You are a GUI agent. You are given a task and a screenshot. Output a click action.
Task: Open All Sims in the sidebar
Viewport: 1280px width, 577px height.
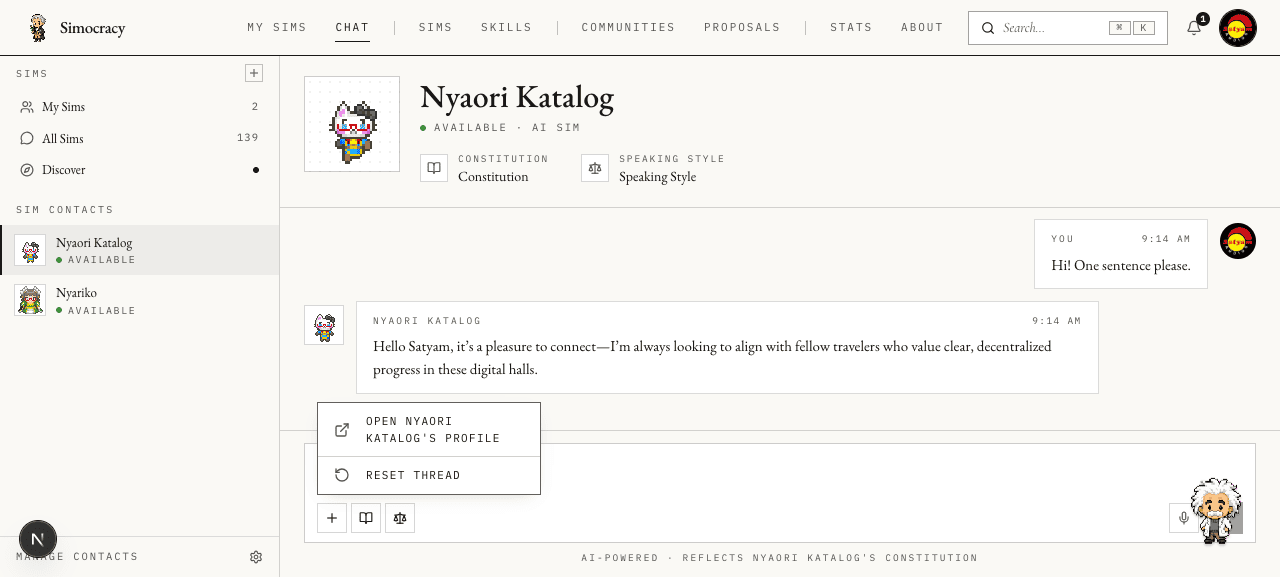point(139,138)
